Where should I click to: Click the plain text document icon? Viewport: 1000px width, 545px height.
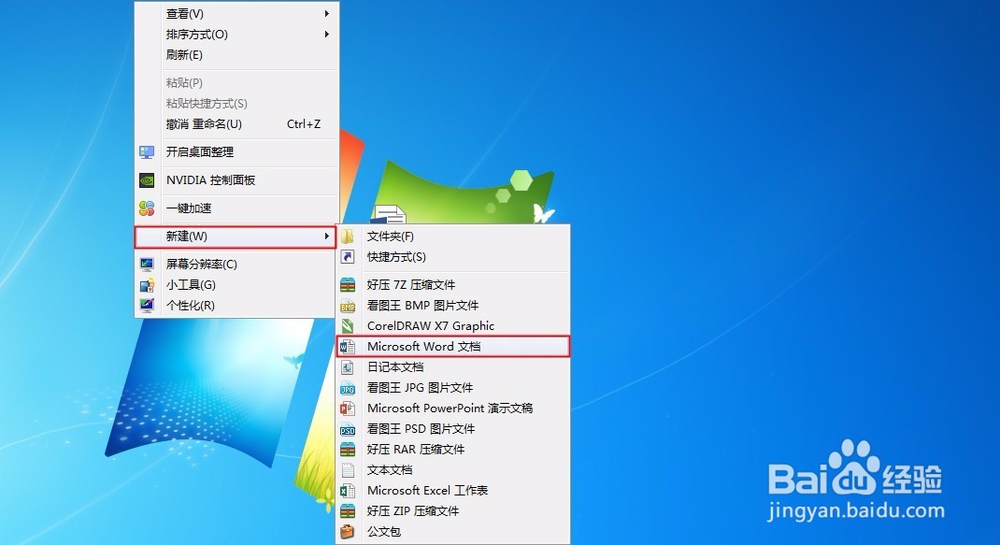coord(347,470)
